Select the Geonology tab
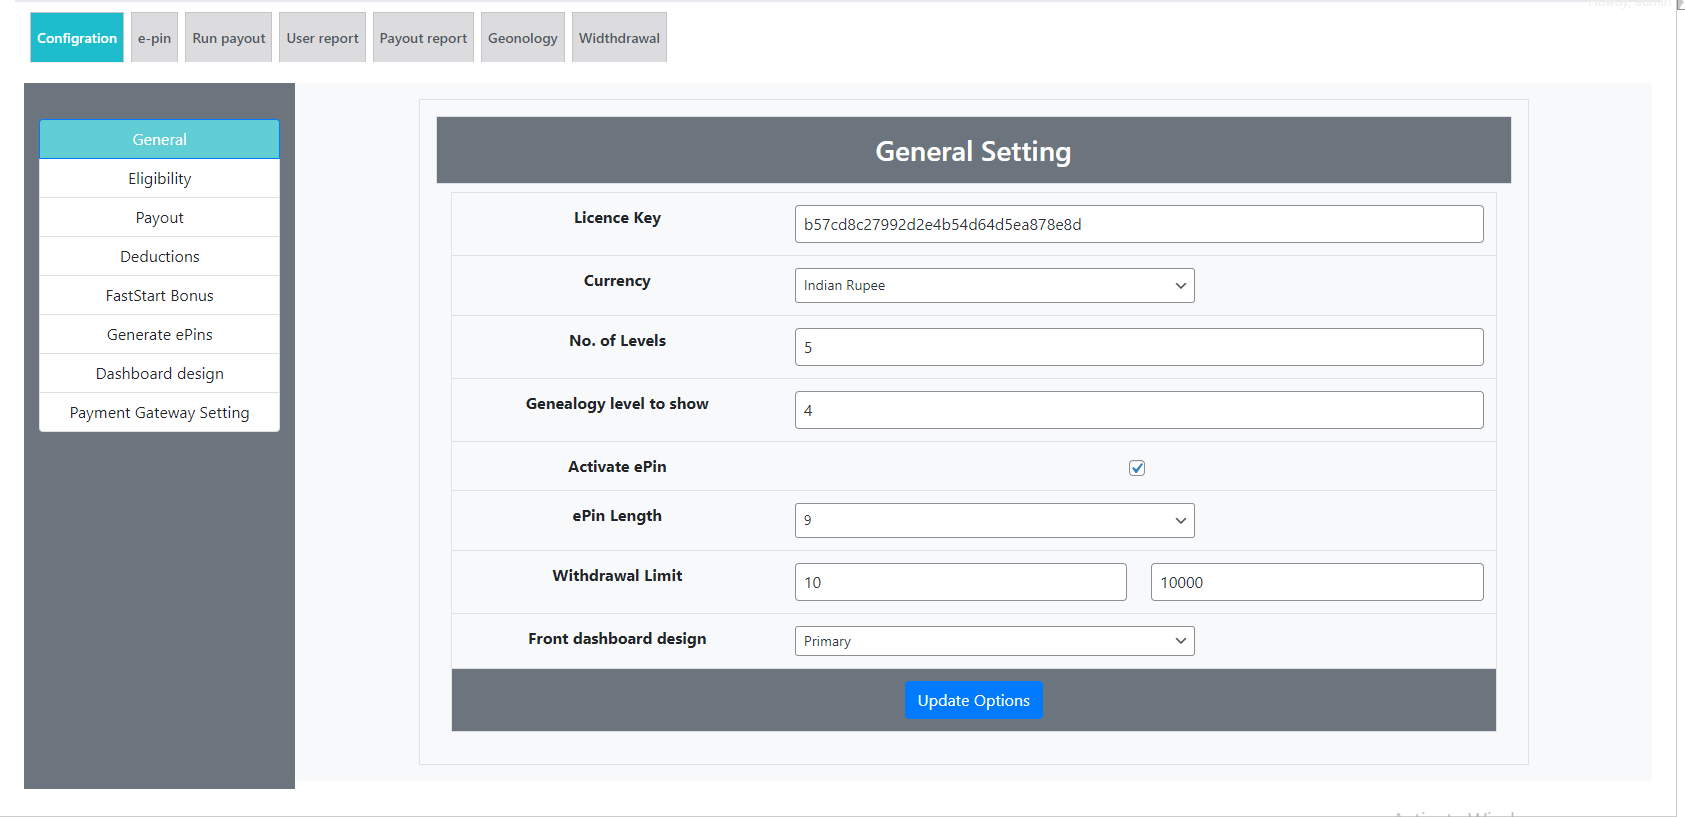Viewport: 1685px width, 817px height. [x=522, y=38]
